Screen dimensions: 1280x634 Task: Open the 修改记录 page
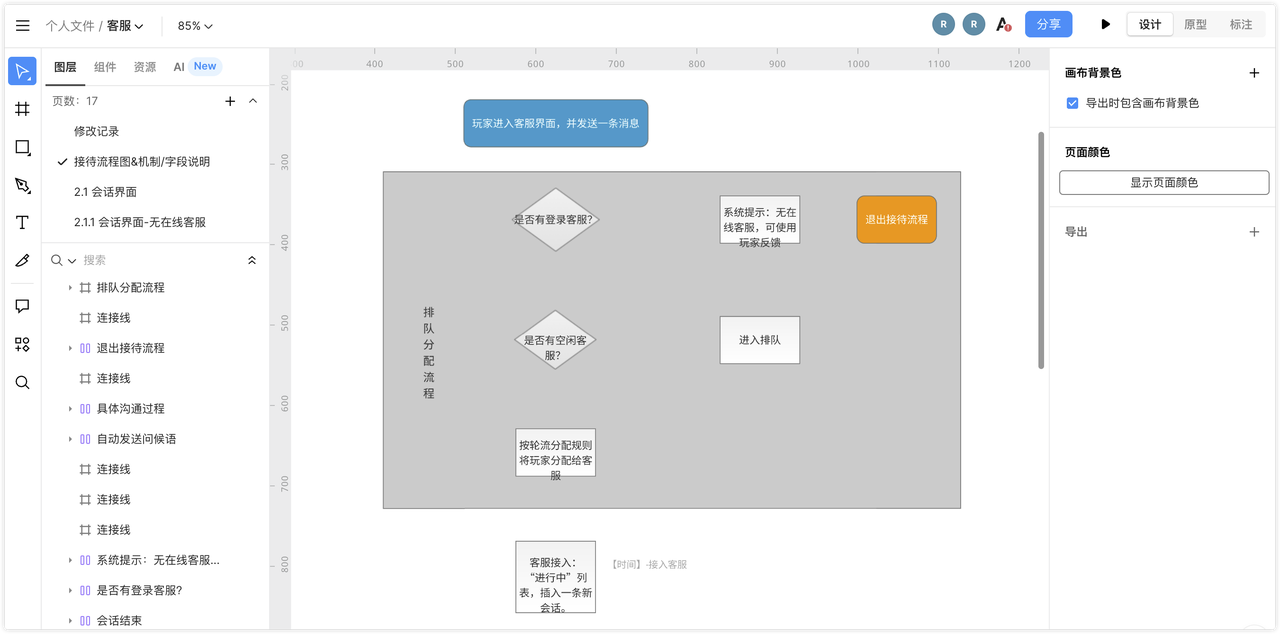tap(97, 131)
